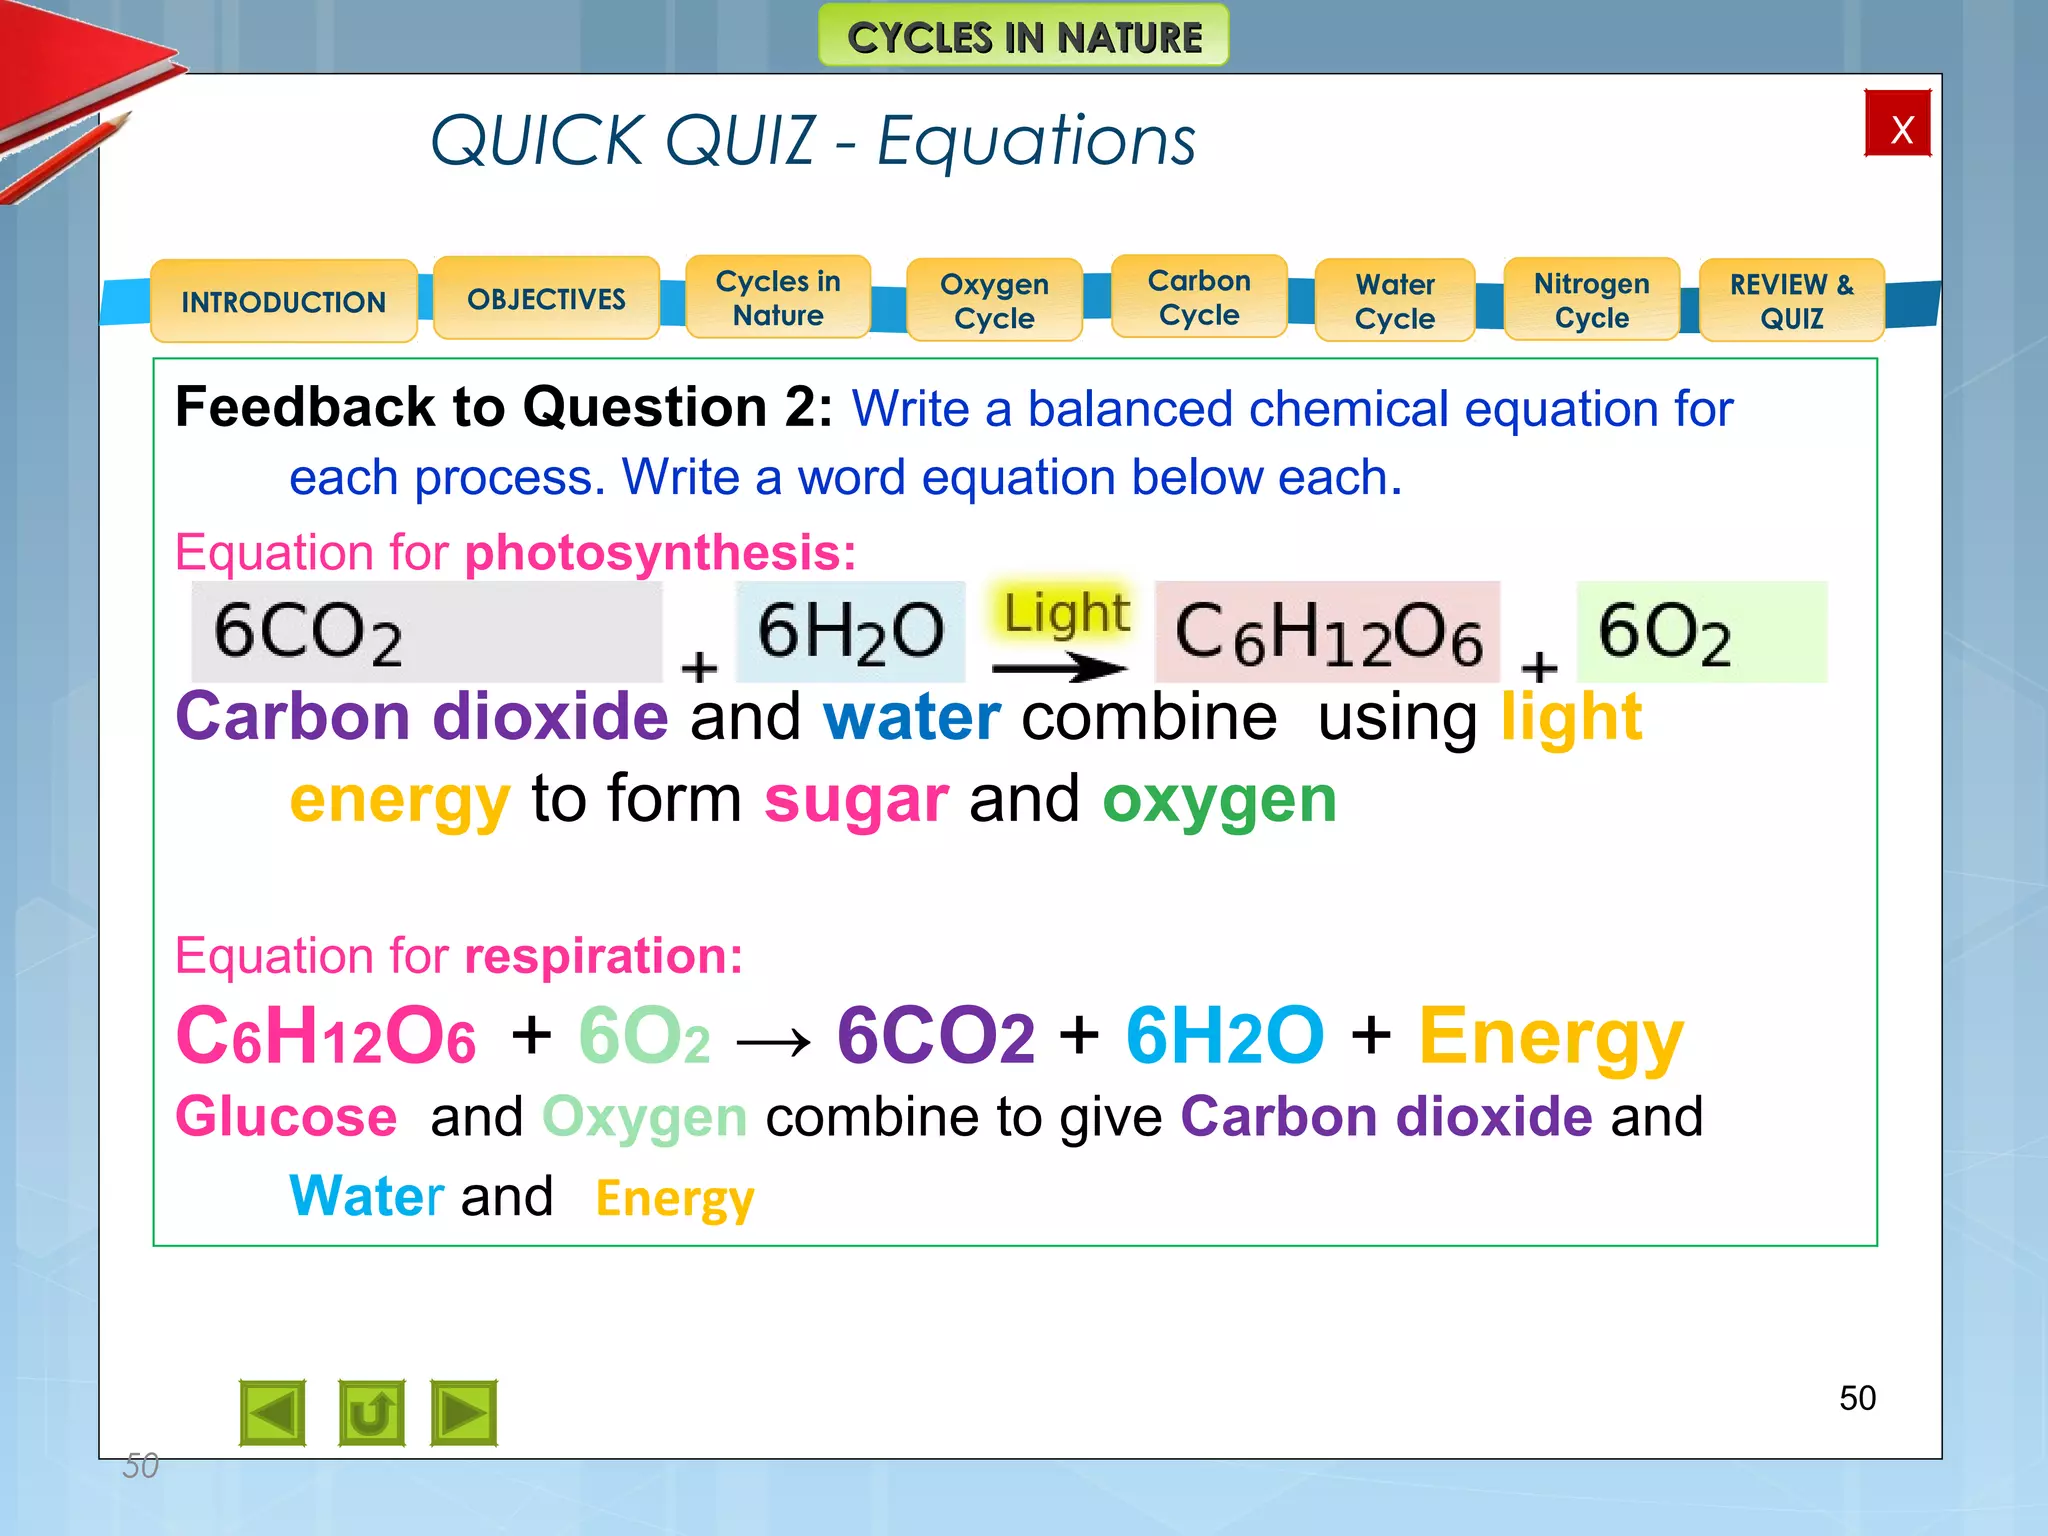This screenshot has height=1536, width=2048.
Task: Switch to the OBJECTIVES tab
Action: [x=546, y=298]
